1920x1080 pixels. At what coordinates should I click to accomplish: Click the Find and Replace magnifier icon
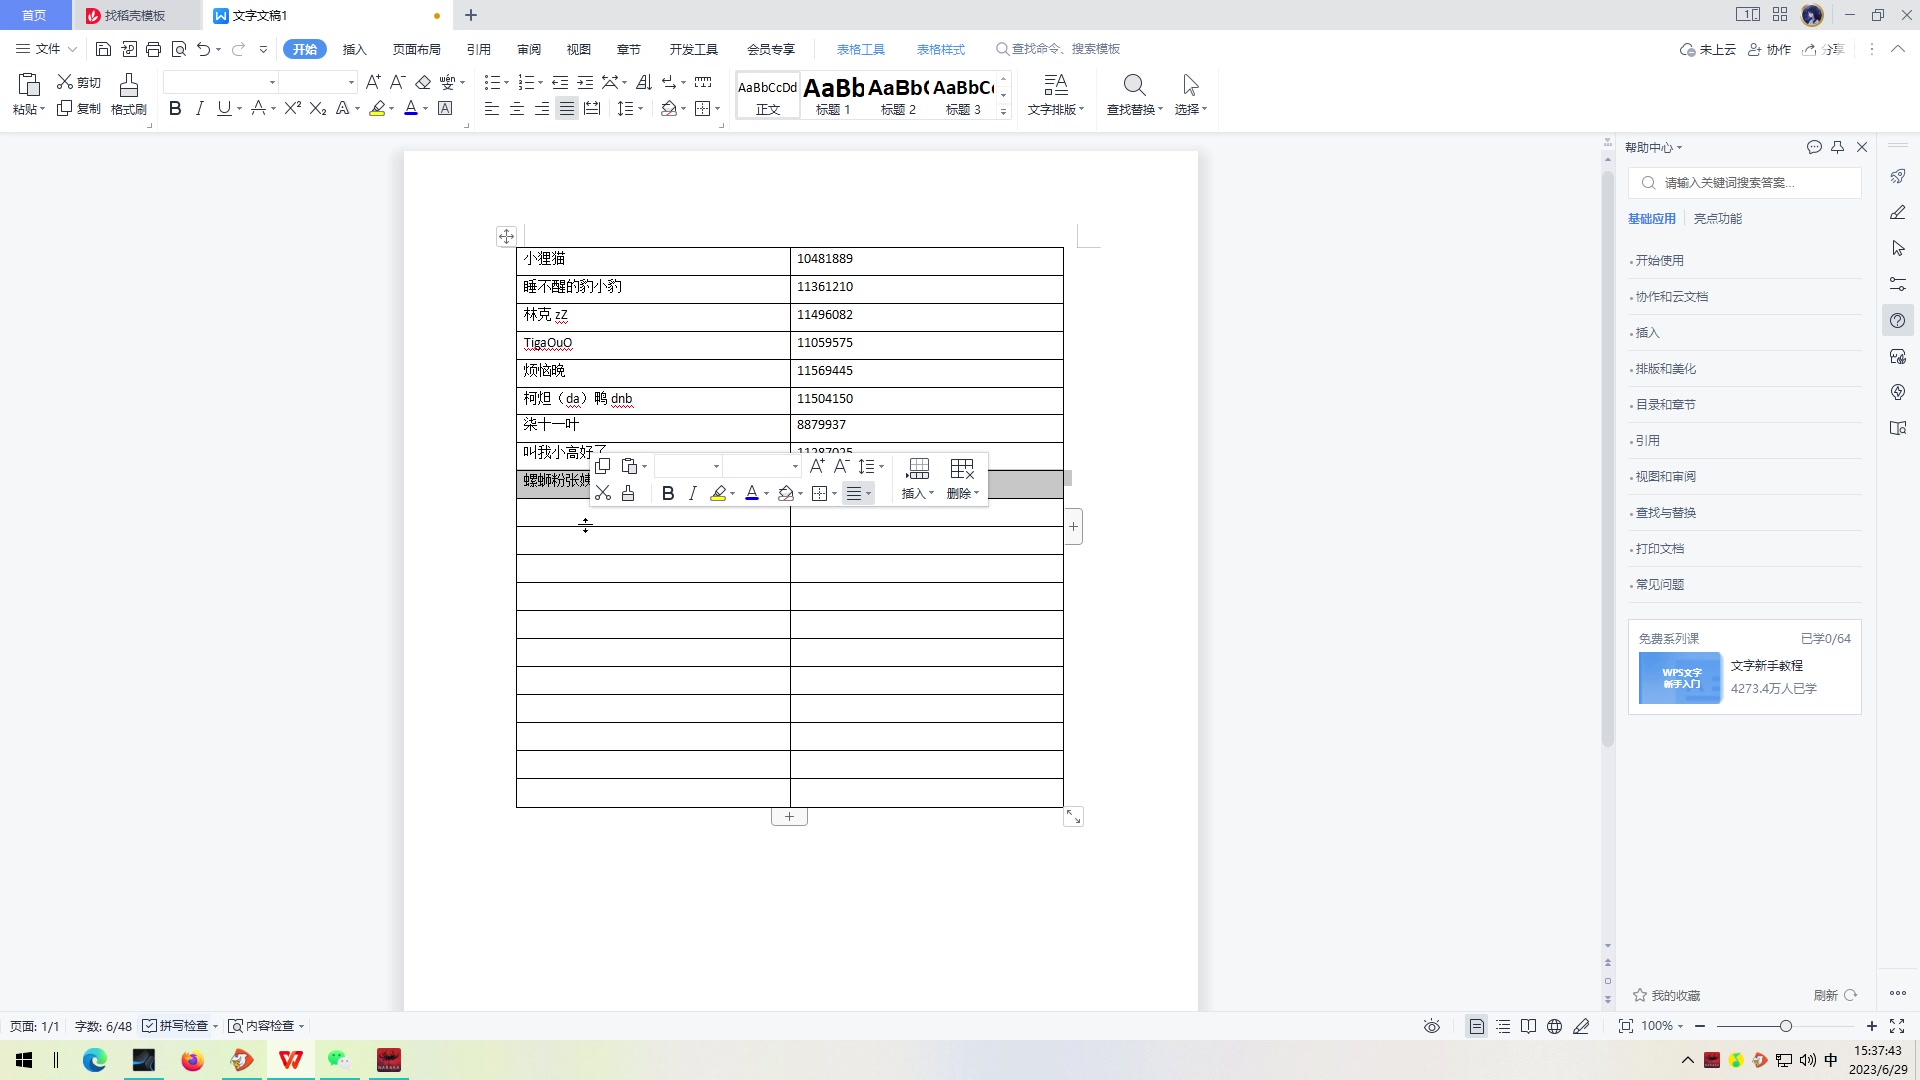[1134, 86]
